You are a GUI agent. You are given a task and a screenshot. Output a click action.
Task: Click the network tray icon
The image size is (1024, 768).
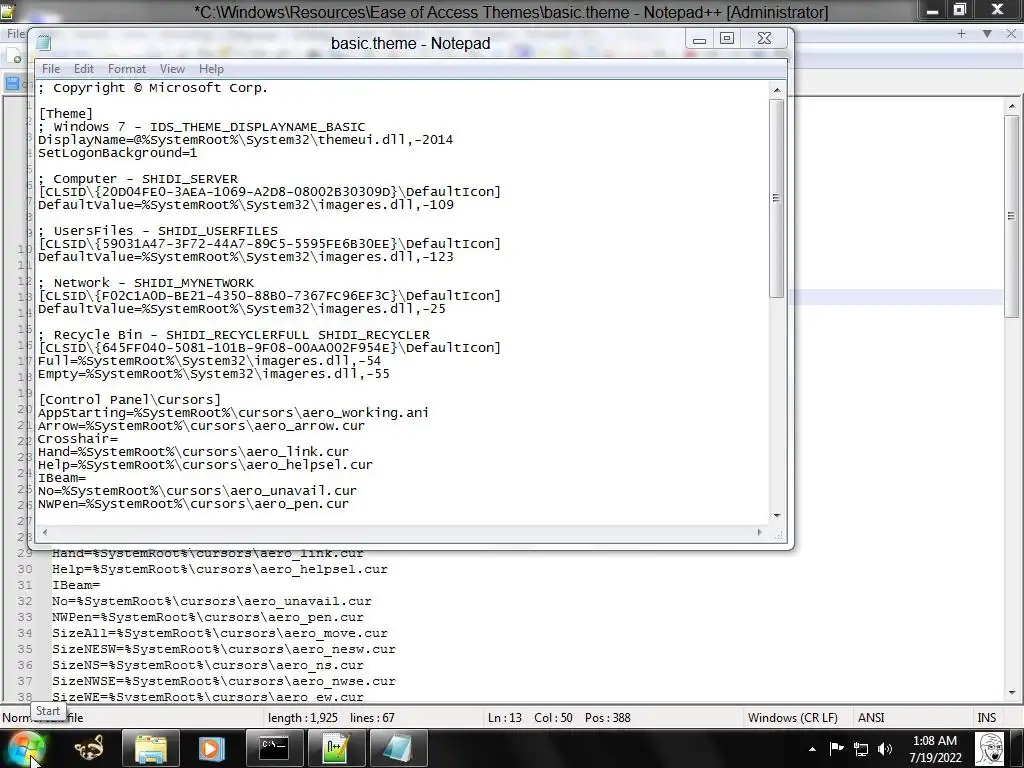point(861,749)
